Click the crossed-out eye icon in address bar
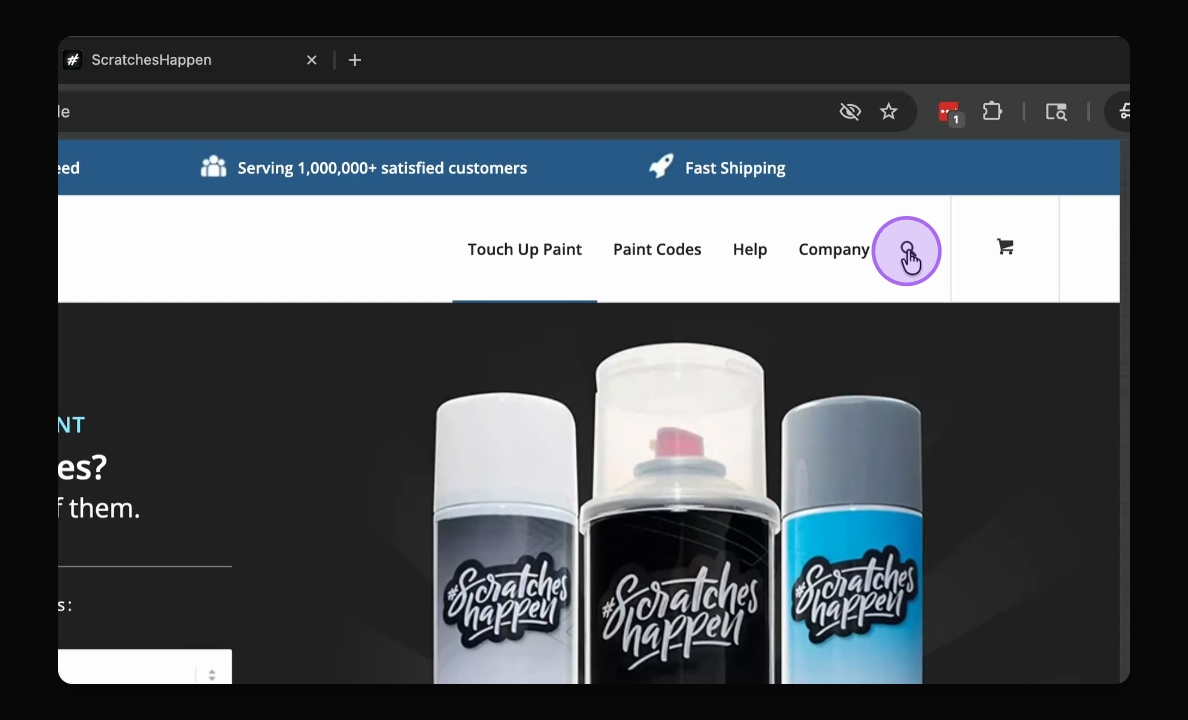Image resolution: width=1188 pixels, height=720 pixels. tap(850, 111)
